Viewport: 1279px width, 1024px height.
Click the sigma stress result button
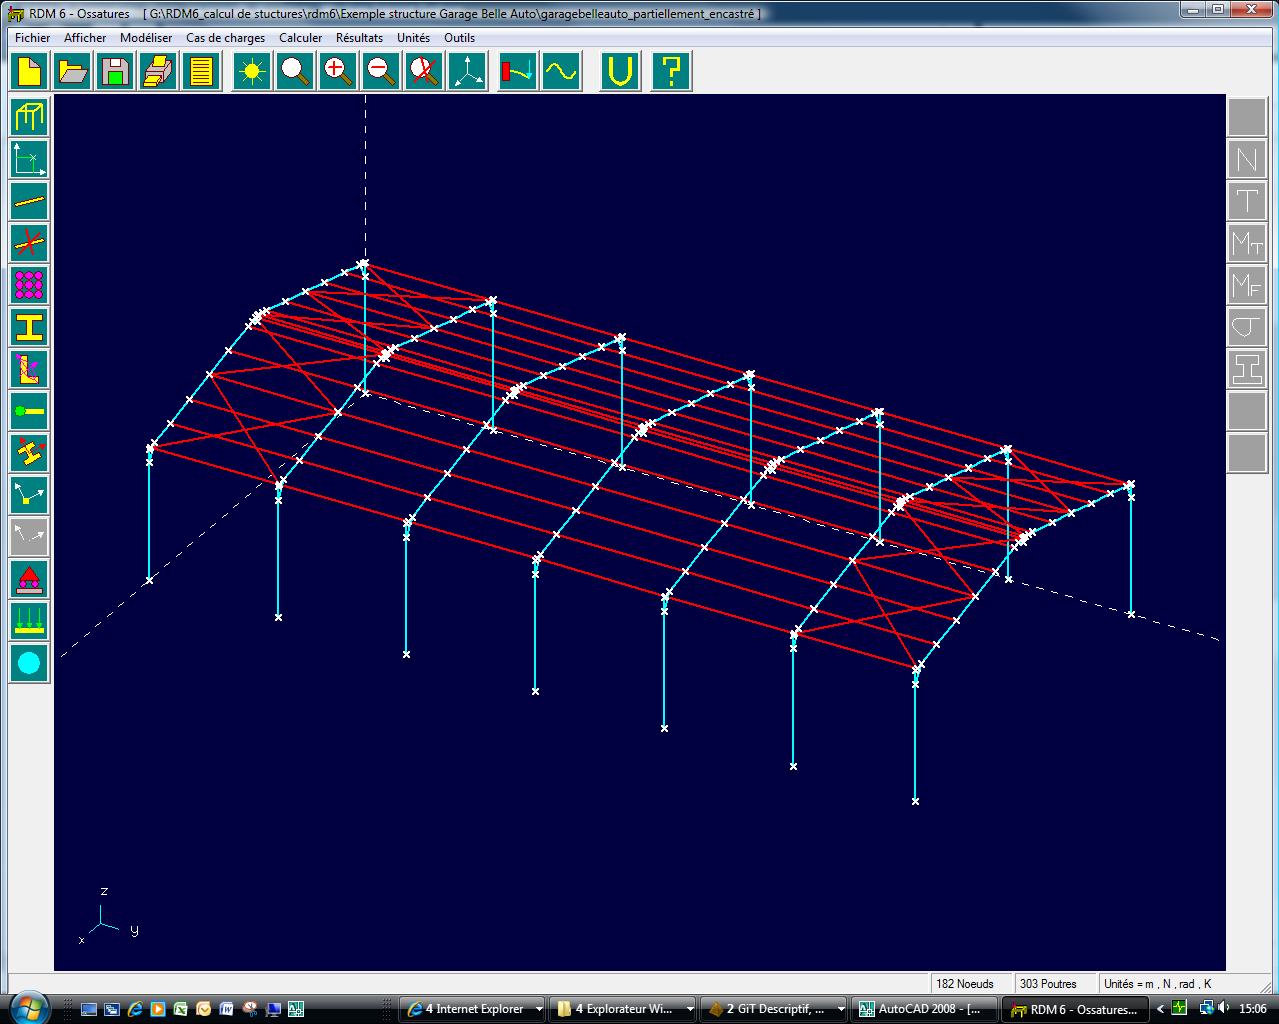[1247, 327]
